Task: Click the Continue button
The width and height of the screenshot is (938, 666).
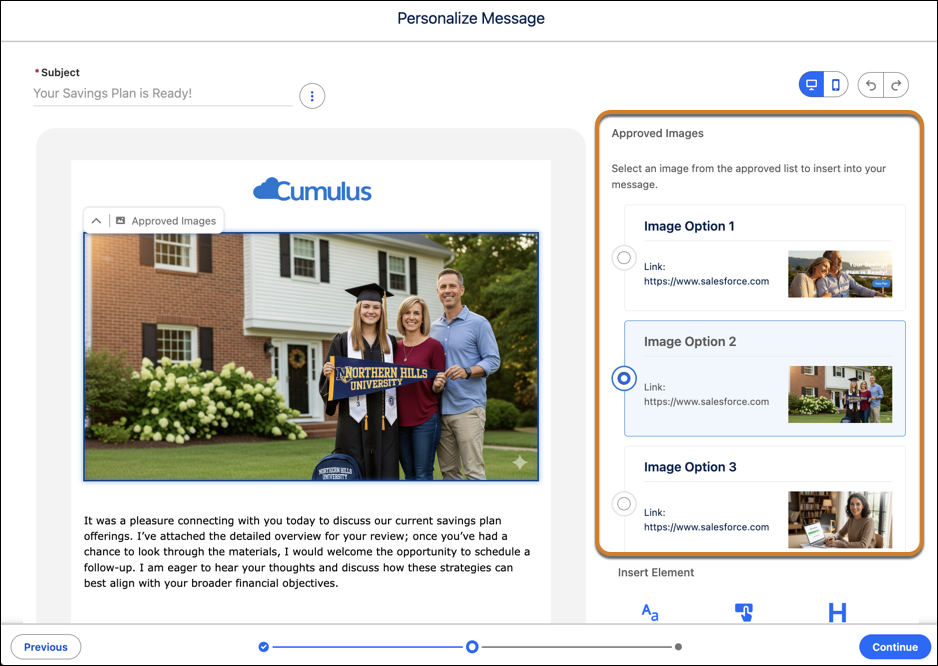Action: [x=894, y=647]
